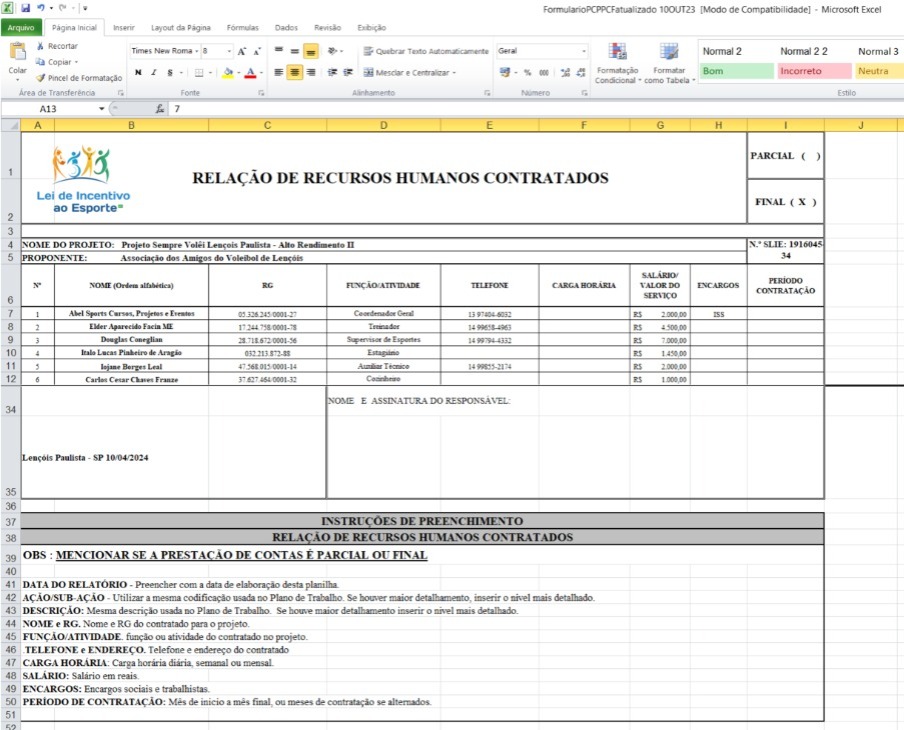Screen dimensions: 904x730
Task: Click the Mesclar e Centralizar button
Action: [x=406, y=73]
